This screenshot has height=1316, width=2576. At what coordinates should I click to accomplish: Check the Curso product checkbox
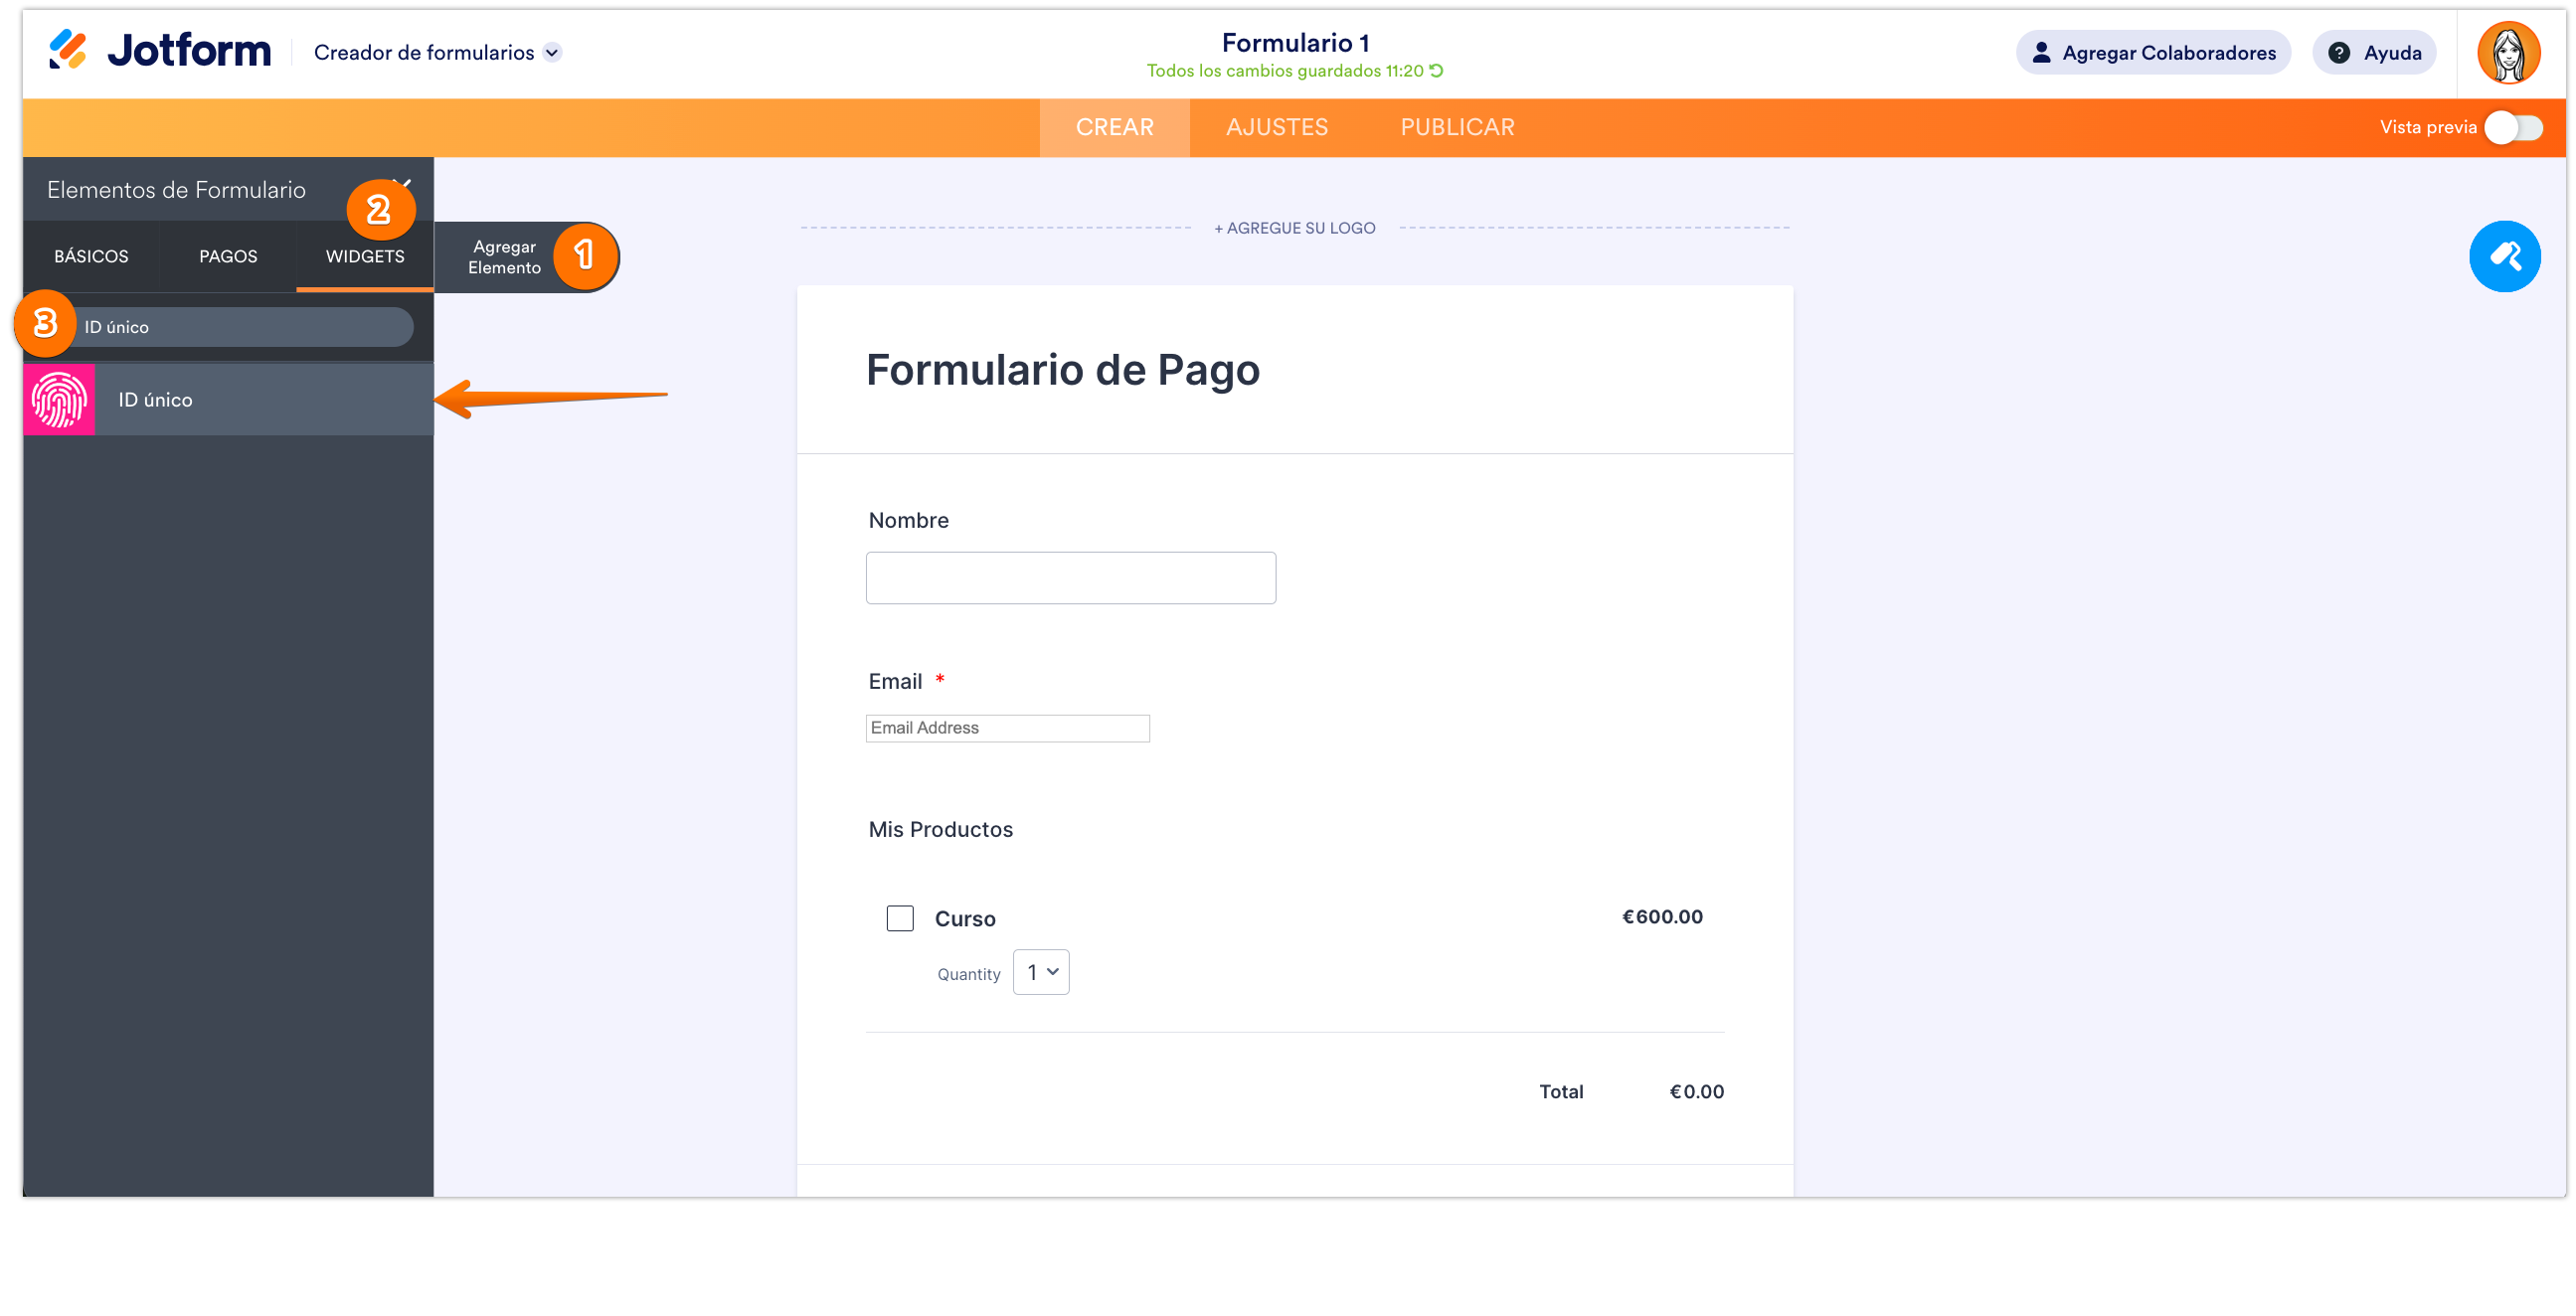(x=900, y=918)
